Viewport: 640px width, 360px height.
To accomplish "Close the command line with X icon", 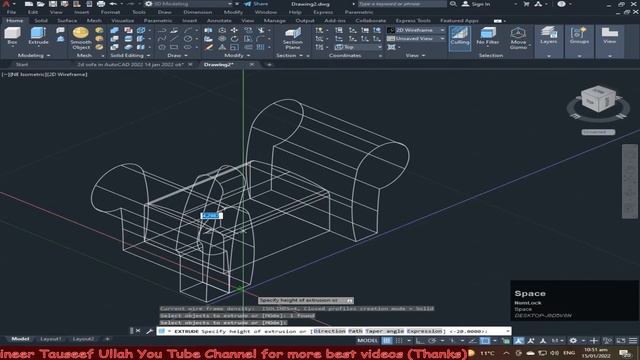I will click(x=138, y=331).
